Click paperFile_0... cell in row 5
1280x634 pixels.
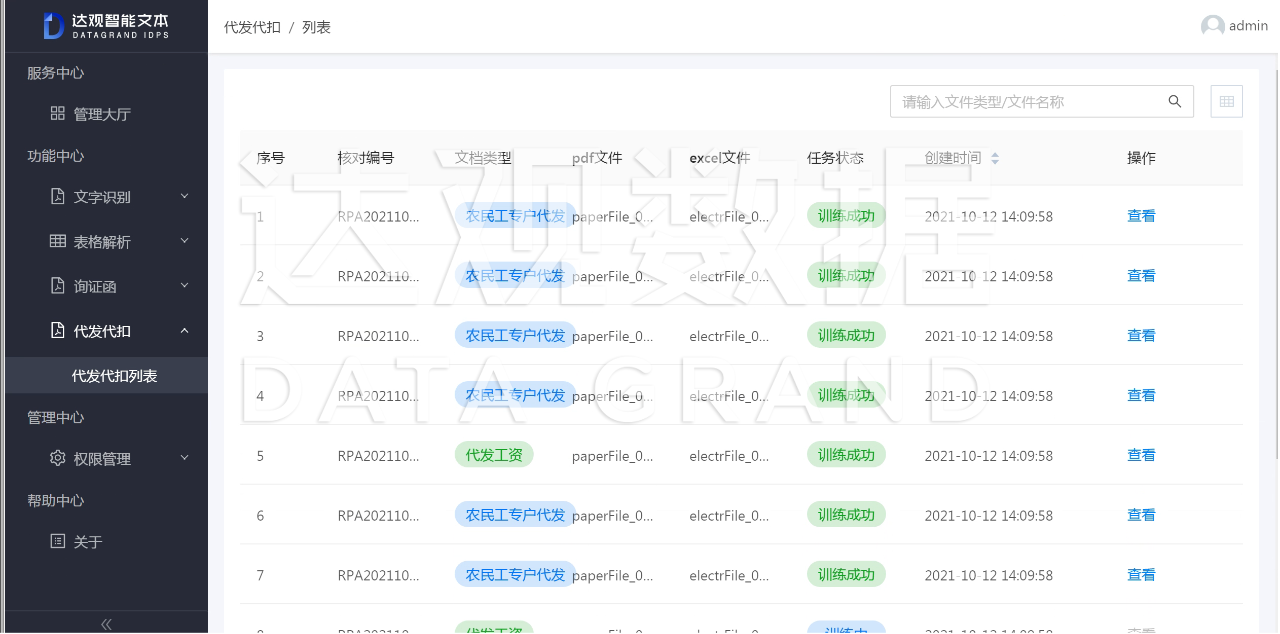(x=612, y=455)
